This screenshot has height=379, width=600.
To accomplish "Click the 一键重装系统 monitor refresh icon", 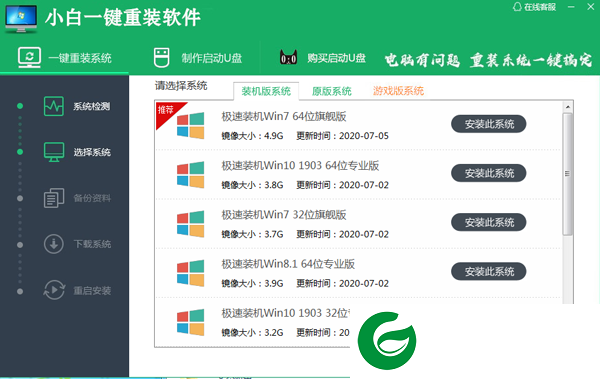I will pyautogui.click(x=29, y=57).
